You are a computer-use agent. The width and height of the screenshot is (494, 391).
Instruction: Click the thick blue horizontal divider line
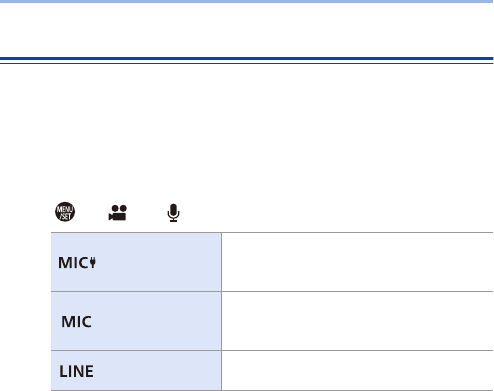247,59
